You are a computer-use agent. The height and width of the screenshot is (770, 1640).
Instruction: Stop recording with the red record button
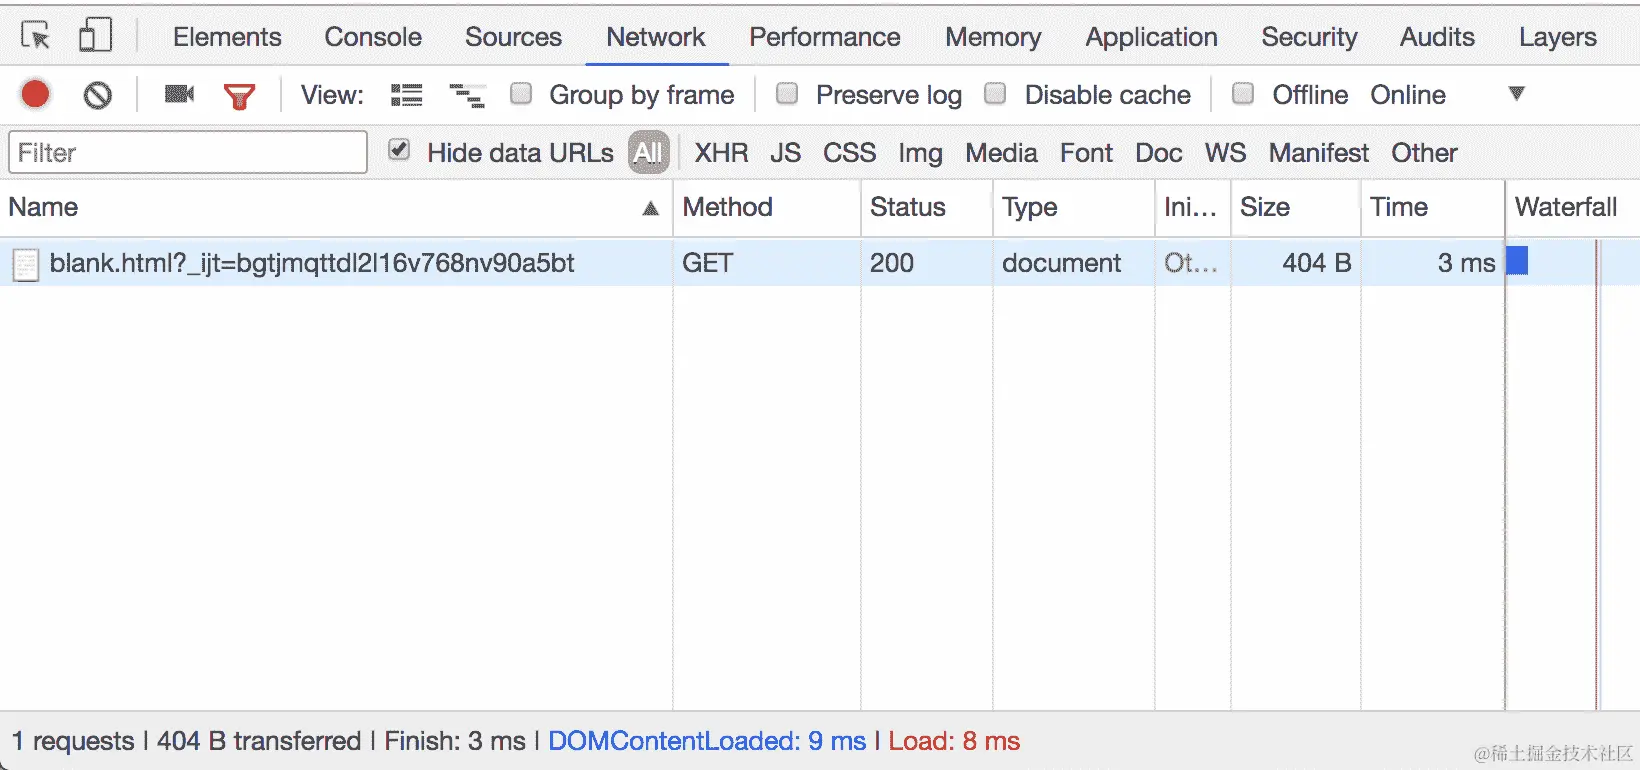36,95
